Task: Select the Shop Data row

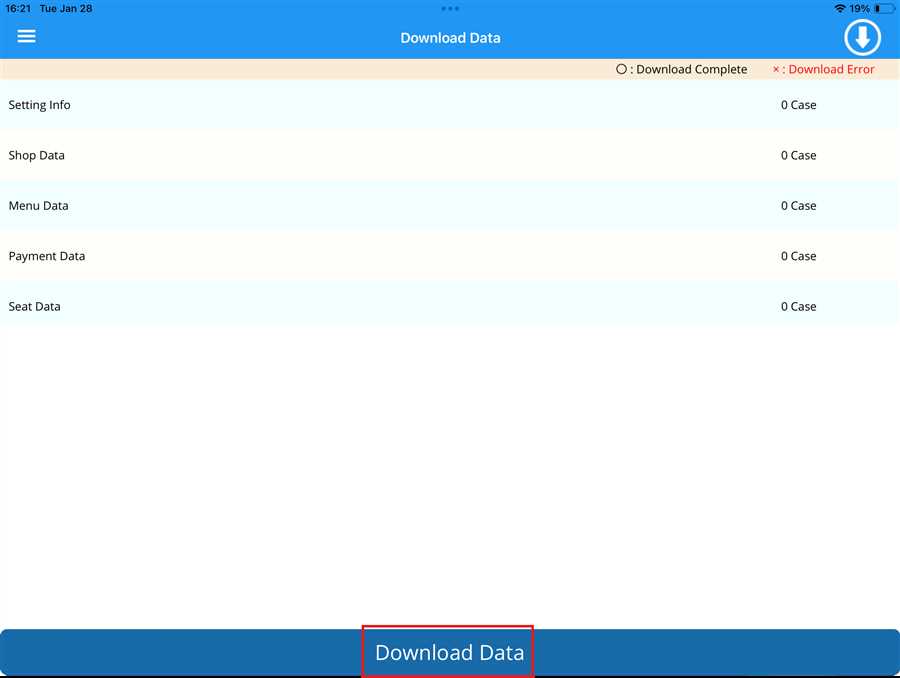Action: pyautogui.click(x=37, y=155)
